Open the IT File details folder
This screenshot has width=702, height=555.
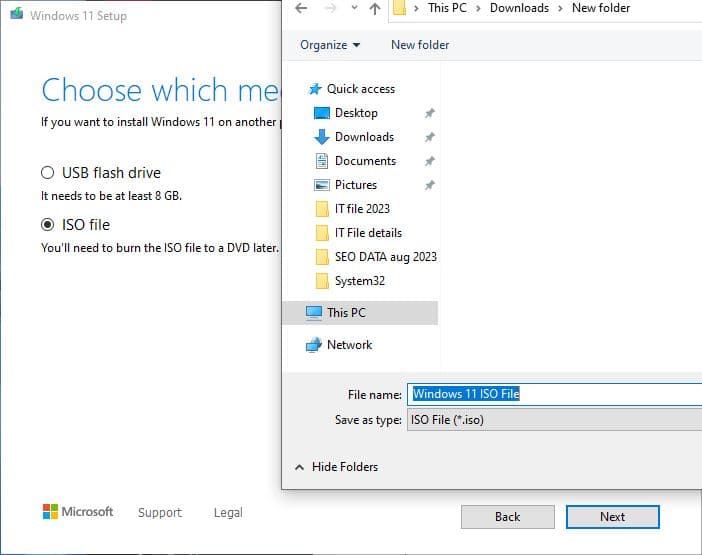click(368, 233)
